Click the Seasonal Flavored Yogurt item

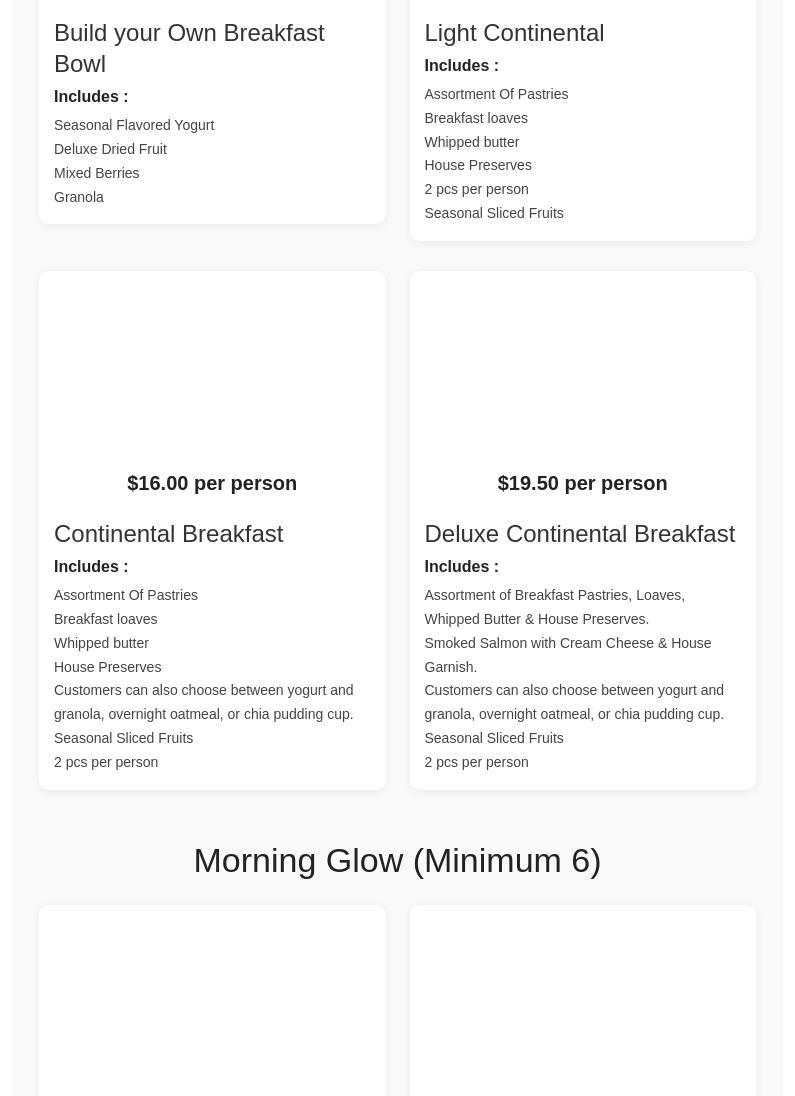134,125
